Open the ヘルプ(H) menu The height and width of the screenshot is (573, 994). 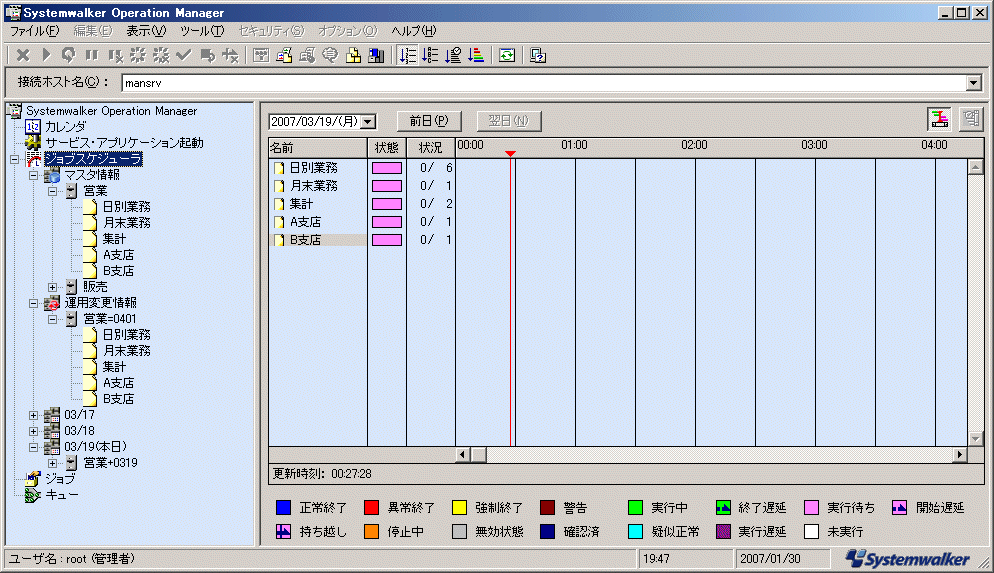(413, 30)
